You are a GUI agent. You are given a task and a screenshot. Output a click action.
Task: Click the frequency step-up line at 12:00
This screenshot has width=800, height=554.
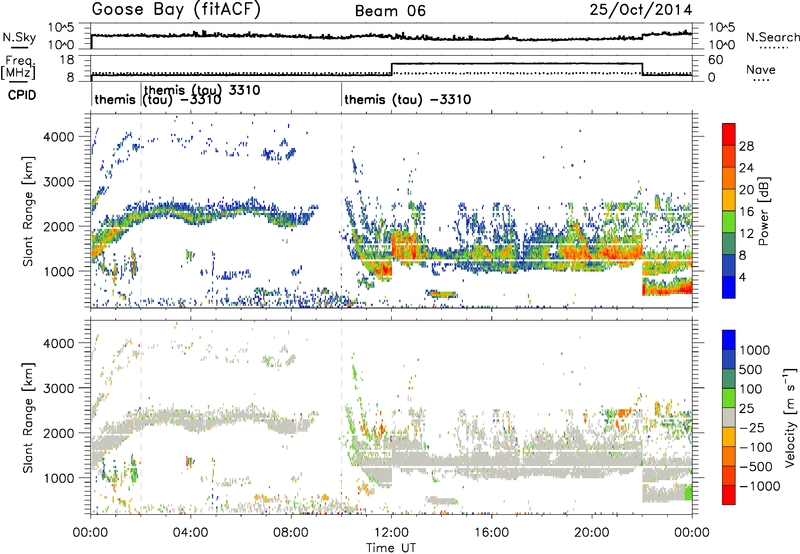pos(391,69)
